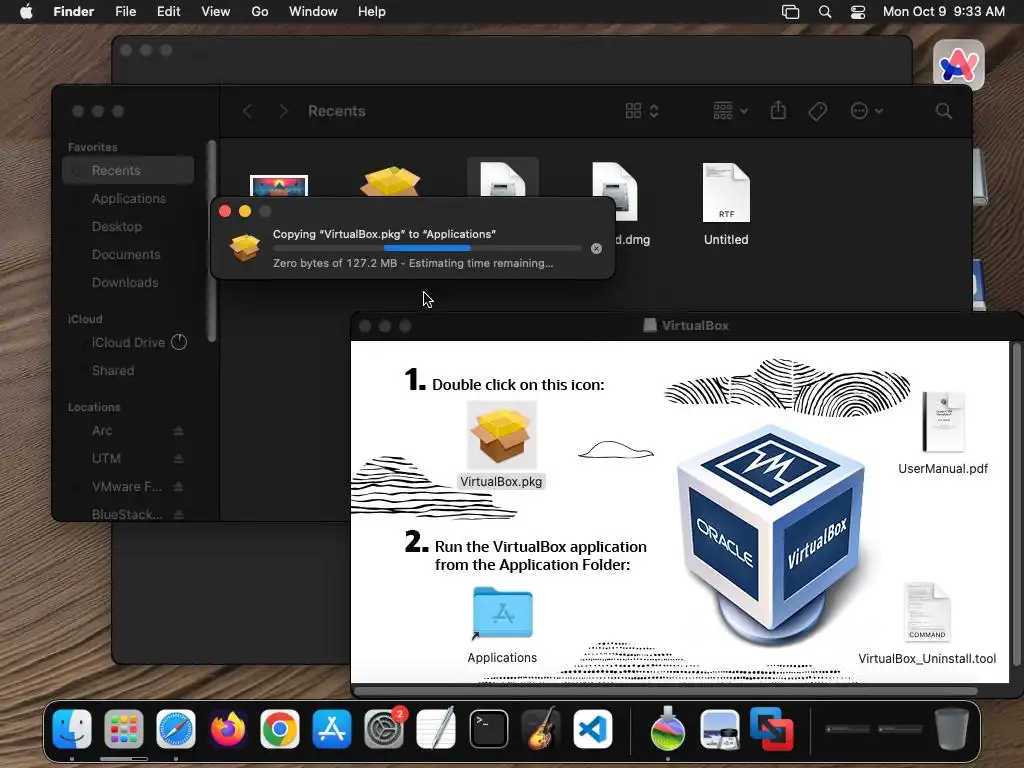Launch GarageBand from the Dock
This screenshot has height=768, width=1024.
[541, 728]
